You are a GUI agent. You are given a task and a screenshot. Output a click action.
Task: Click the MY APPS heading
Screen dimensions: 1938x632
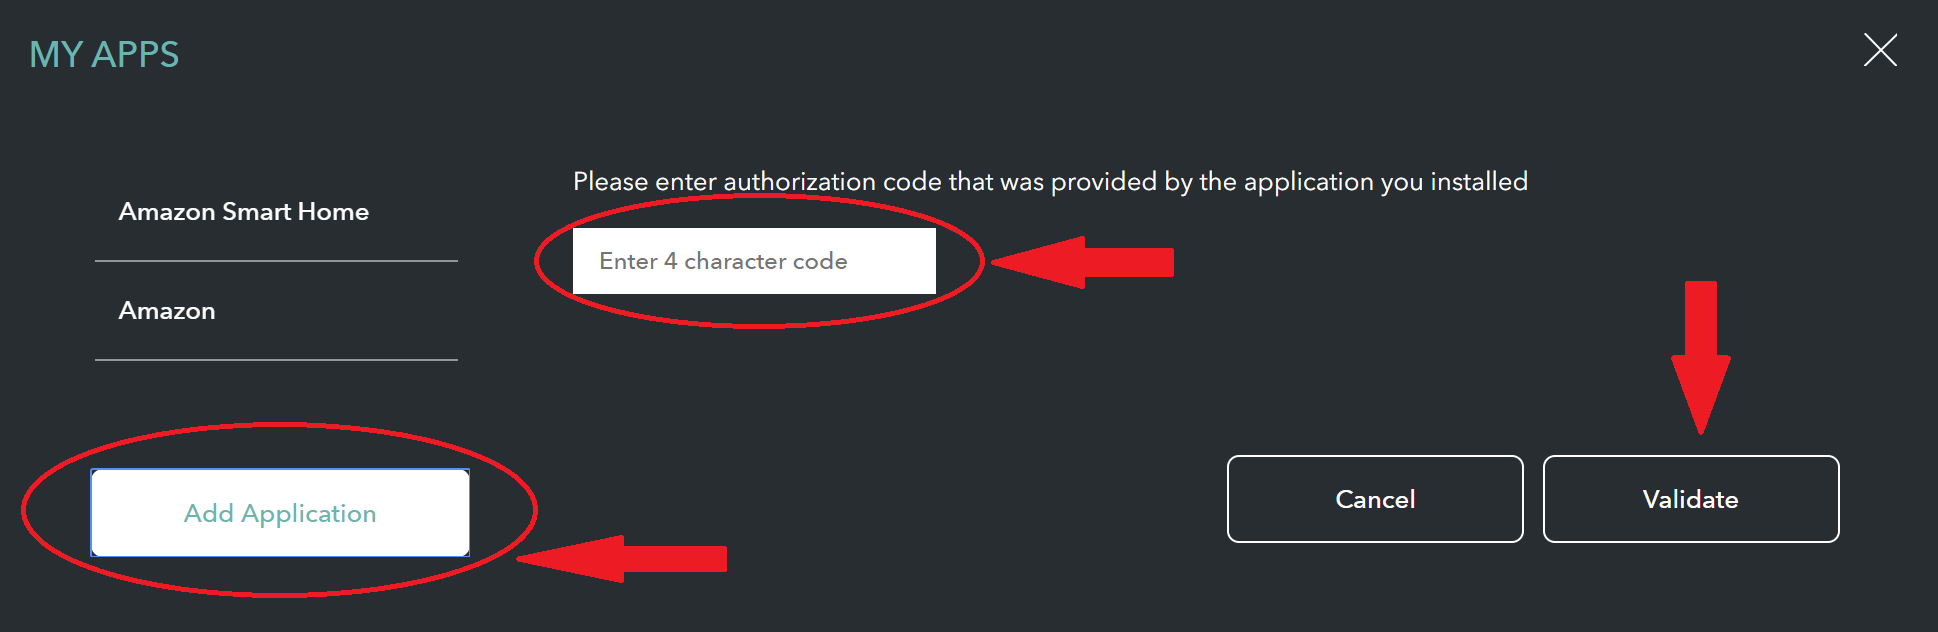pyautogui.click(x=104, y=54)
